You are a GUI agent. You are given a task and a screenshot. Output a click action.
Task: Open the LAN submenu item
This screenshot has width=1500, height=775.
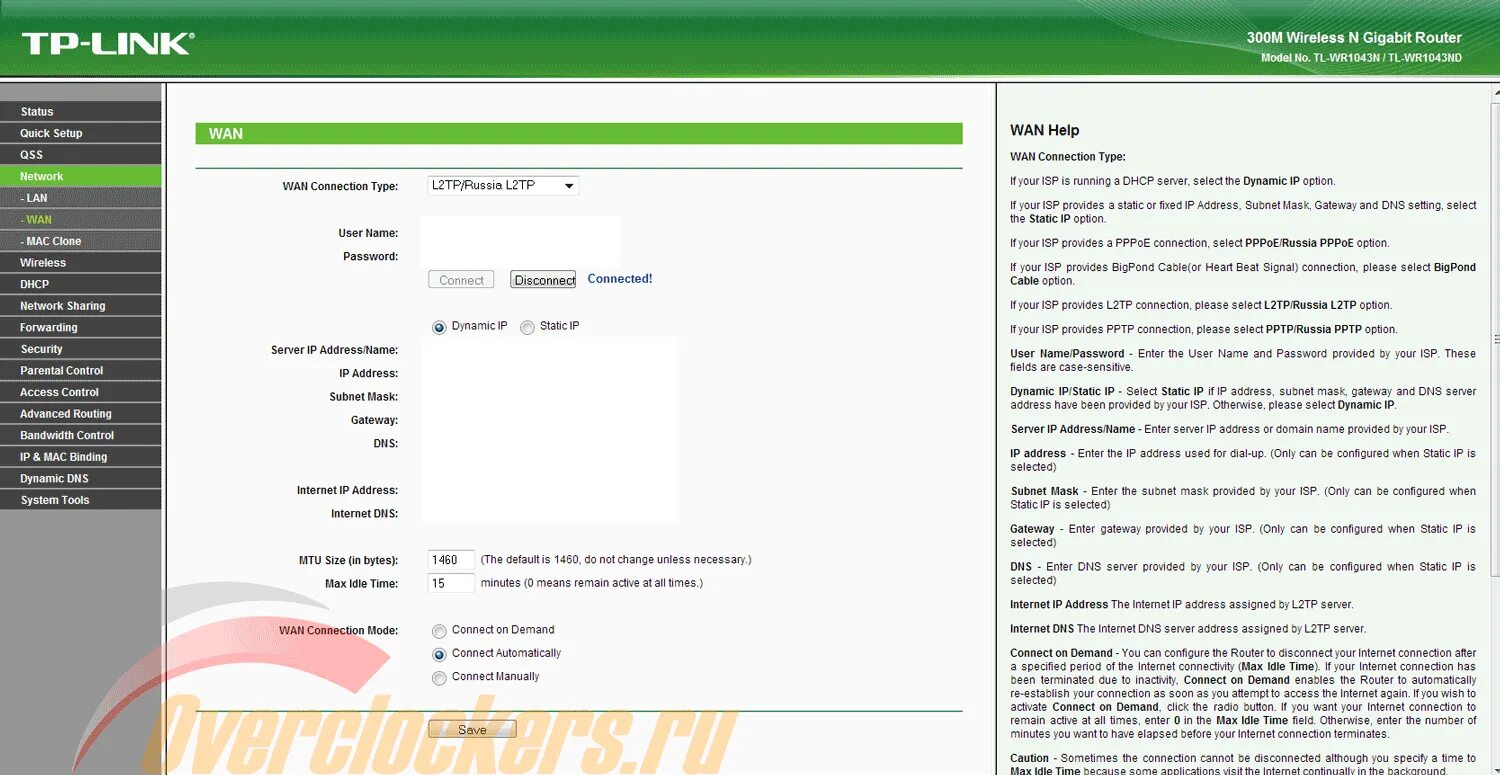[80, 198]
